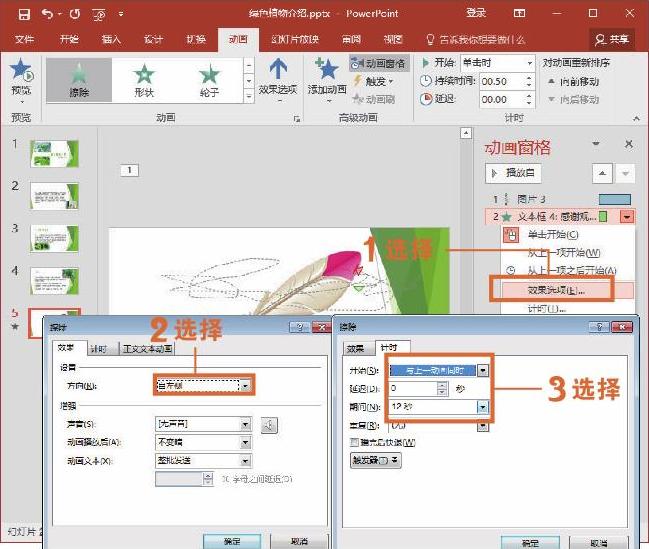The width and height of the screenshot is (649, 549).
Task: Open the 文件 menu tab
Action: (x=24, y=39)
